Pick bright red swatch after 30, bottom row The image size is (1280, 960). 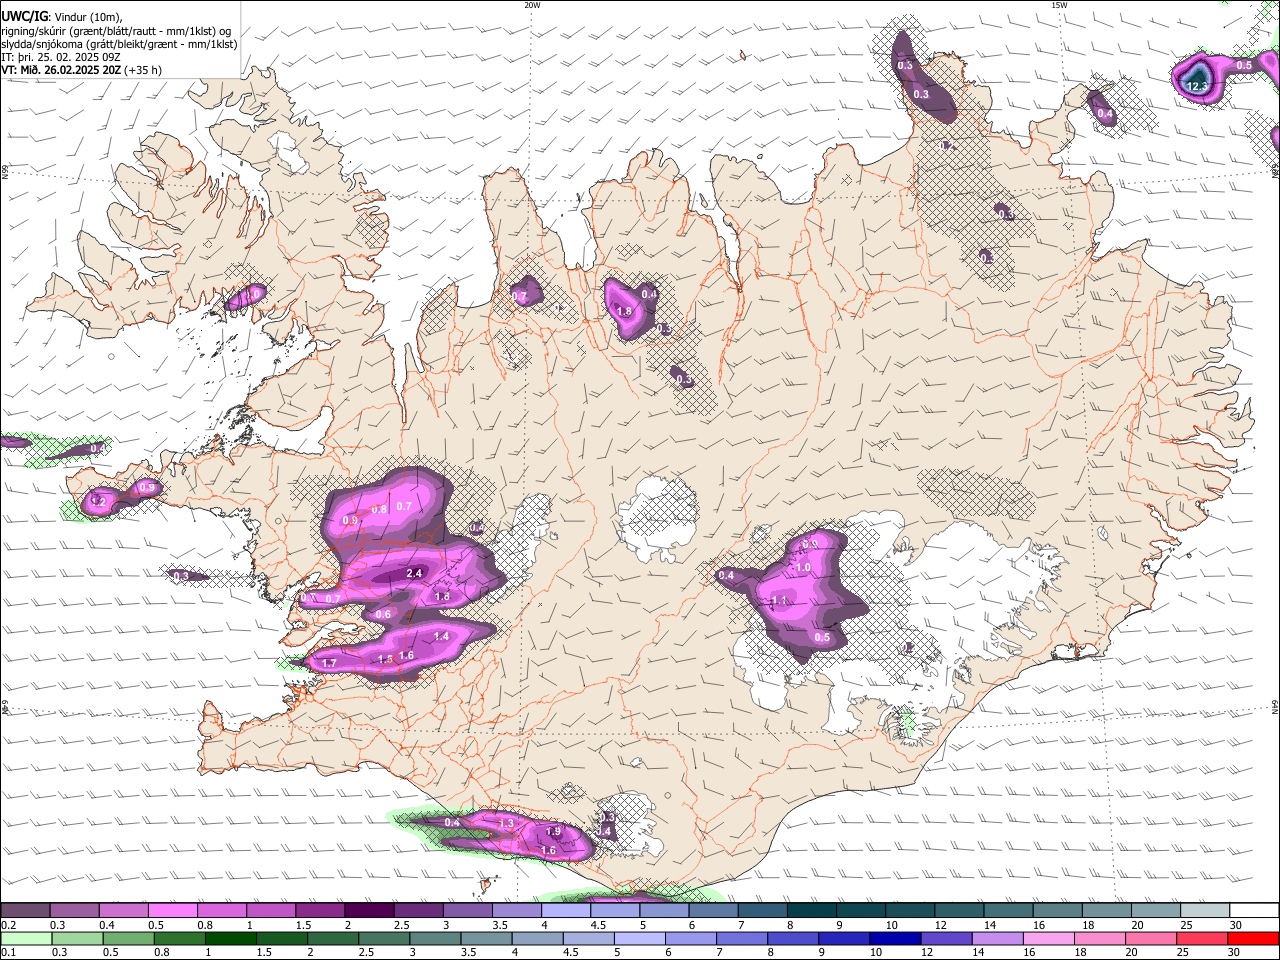point(1254,939)
